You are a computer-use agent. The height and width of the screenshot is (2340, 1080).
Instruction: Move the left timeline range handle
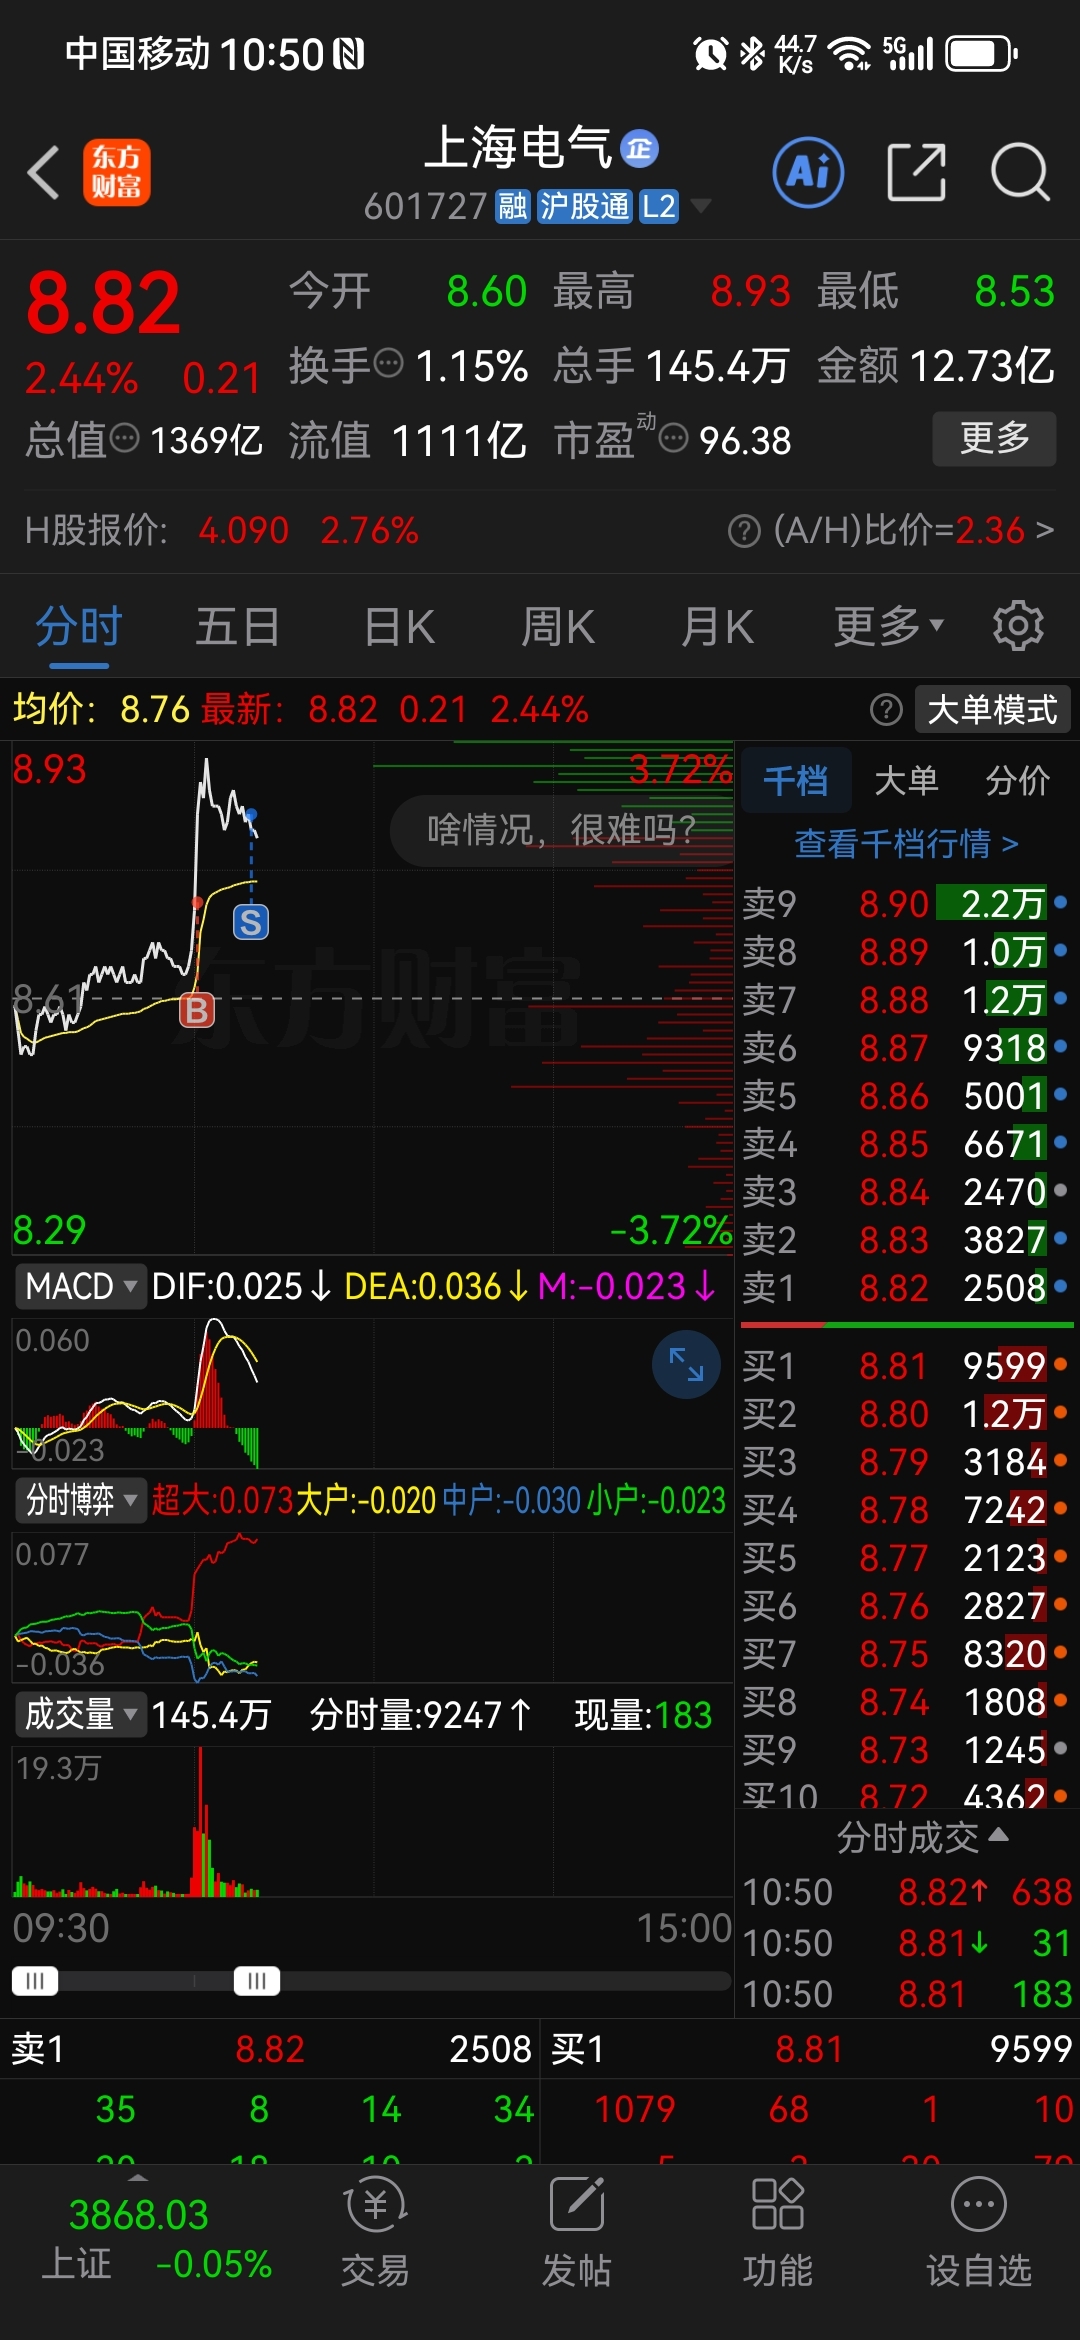click(35, 1981)
